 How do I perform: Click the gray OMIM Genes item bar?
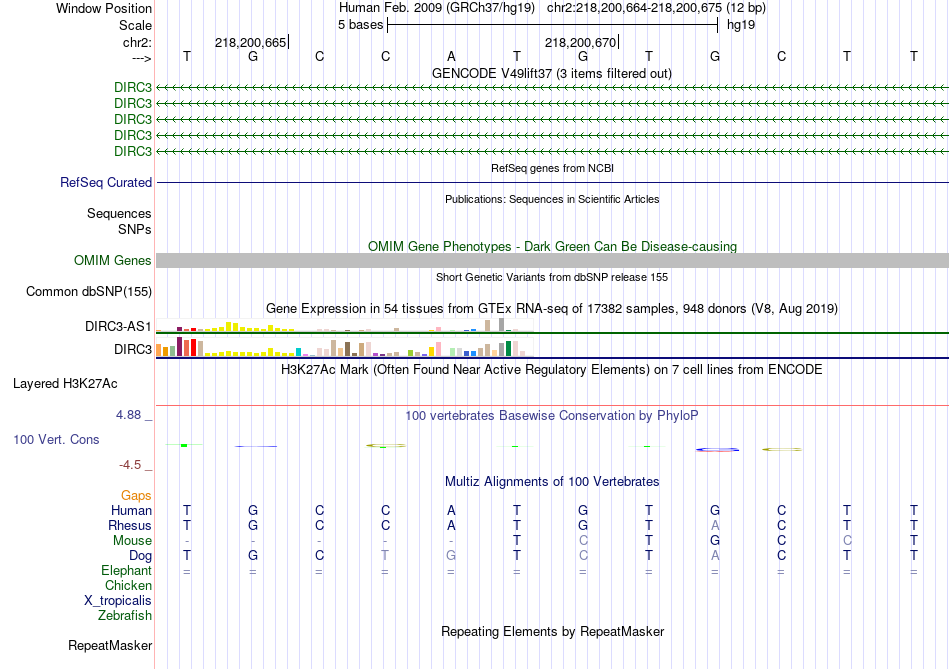(x=553, y=261)
